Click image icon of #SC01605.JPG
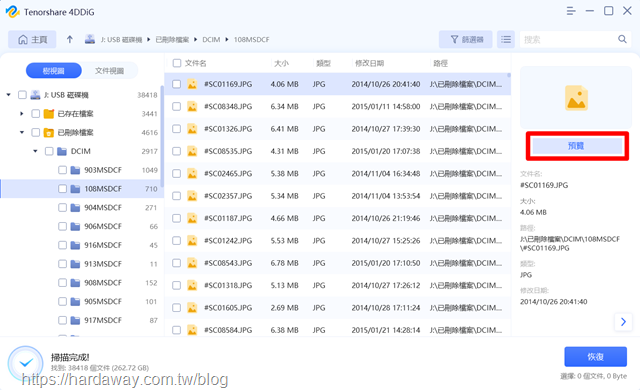This screenshot has height=390, width=640. point(192,308)
